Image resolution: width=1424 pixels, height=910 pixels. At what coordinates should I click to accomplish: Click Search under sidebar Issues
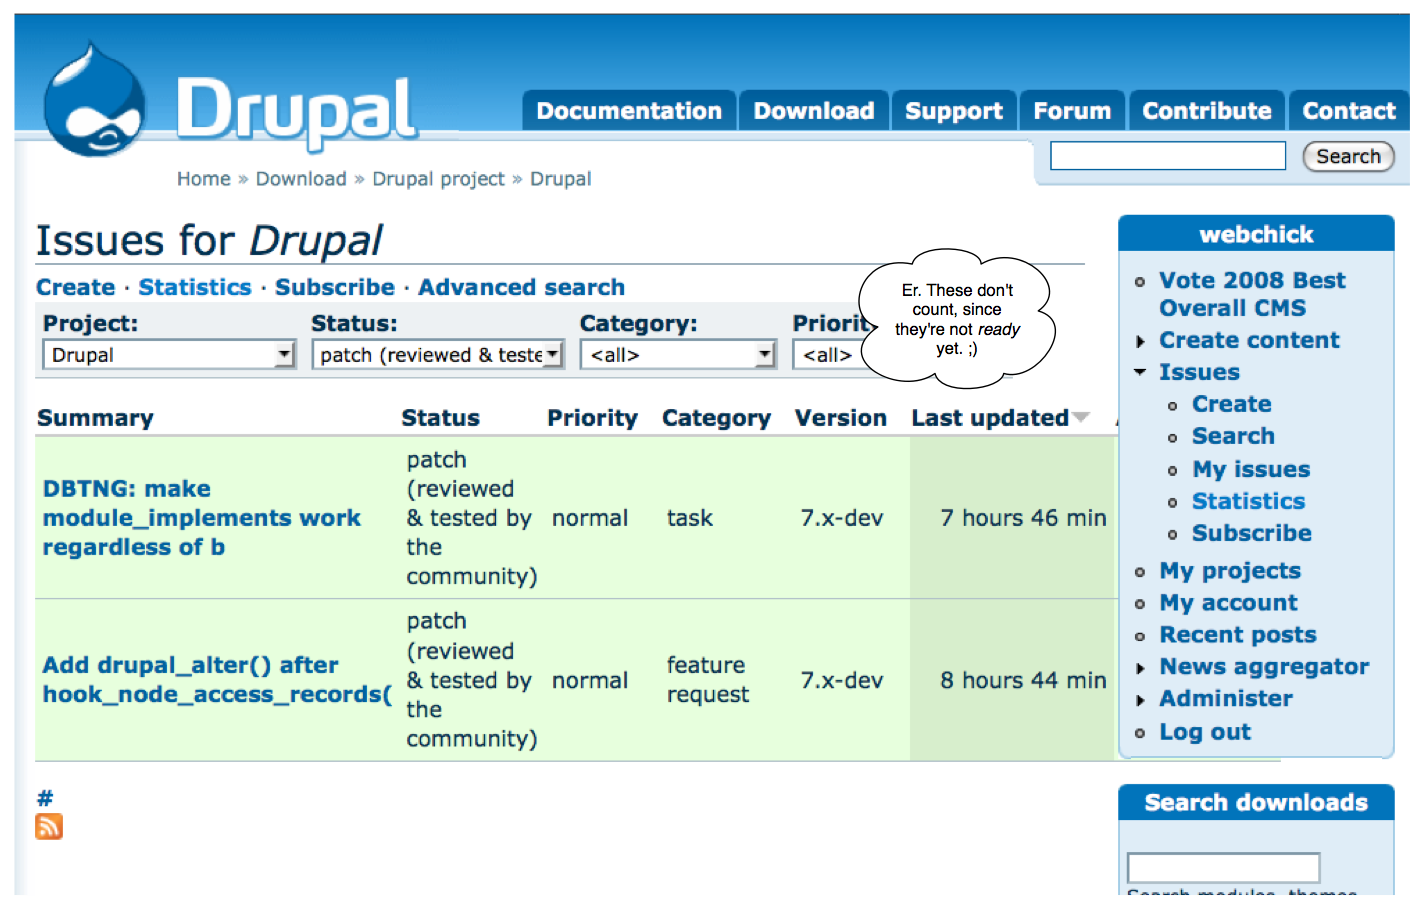1233,436
